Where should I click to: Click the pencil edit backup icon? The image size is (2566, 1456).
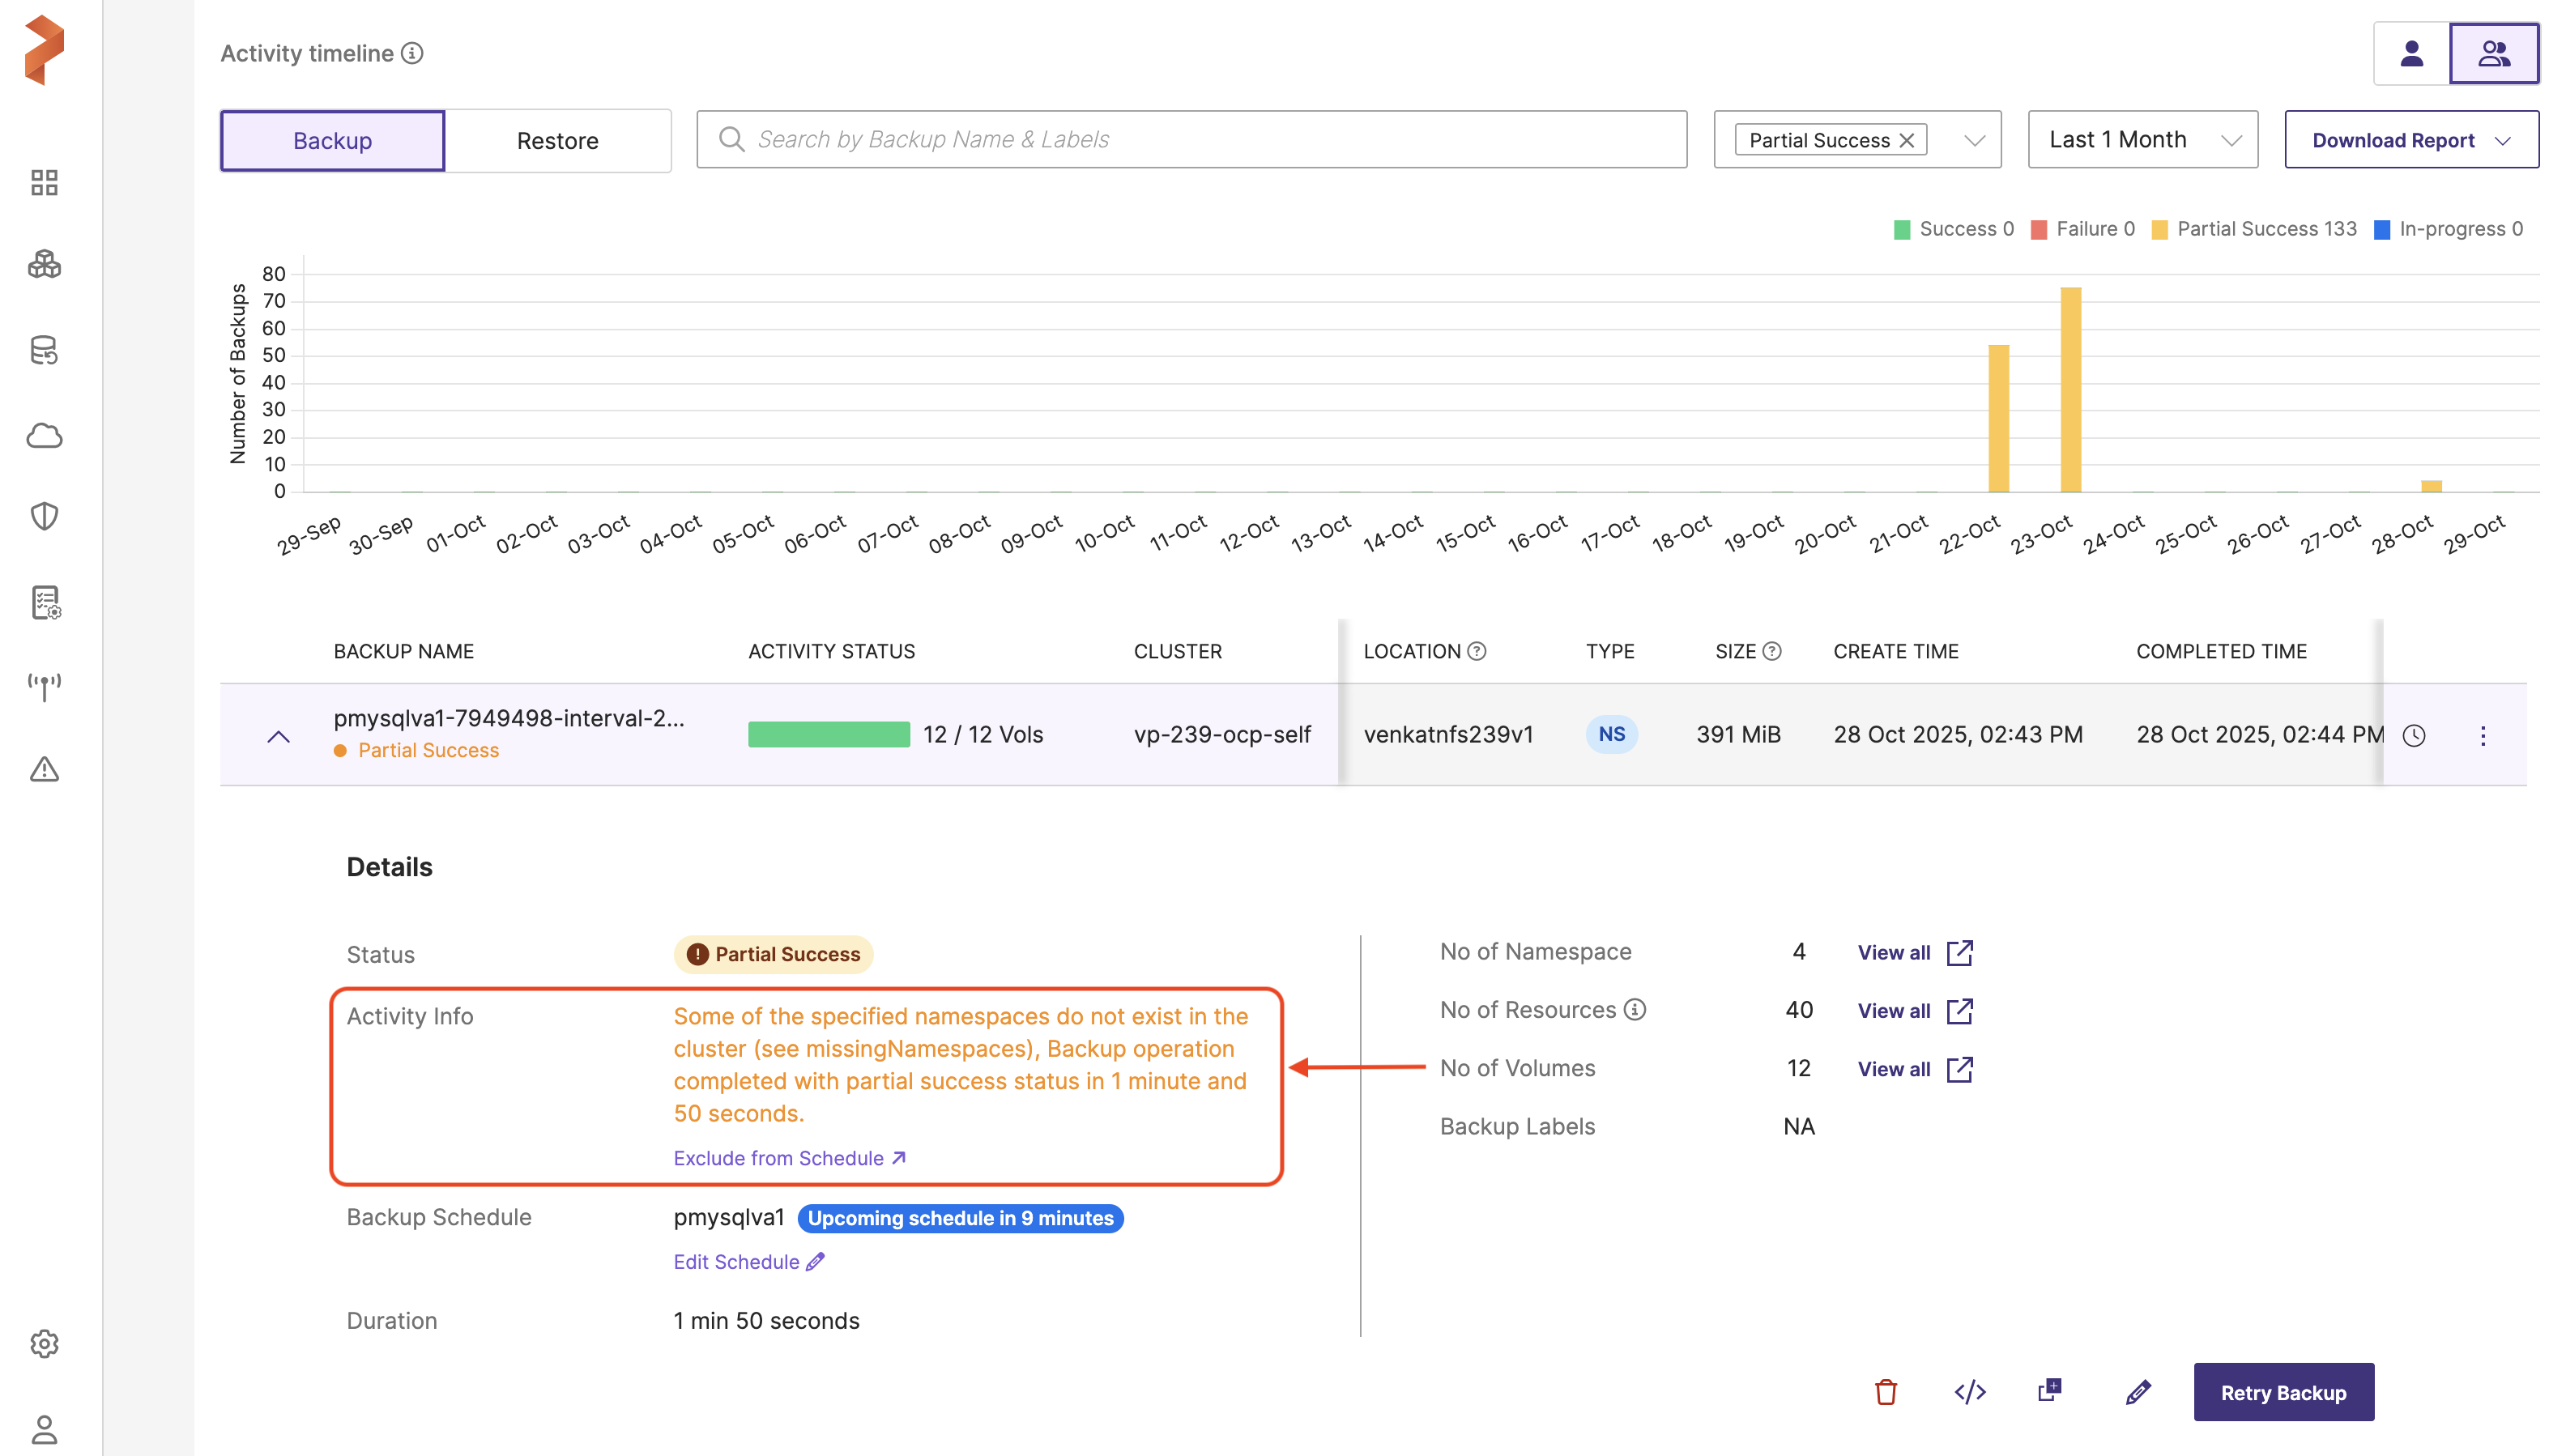pos(2137,1391)
